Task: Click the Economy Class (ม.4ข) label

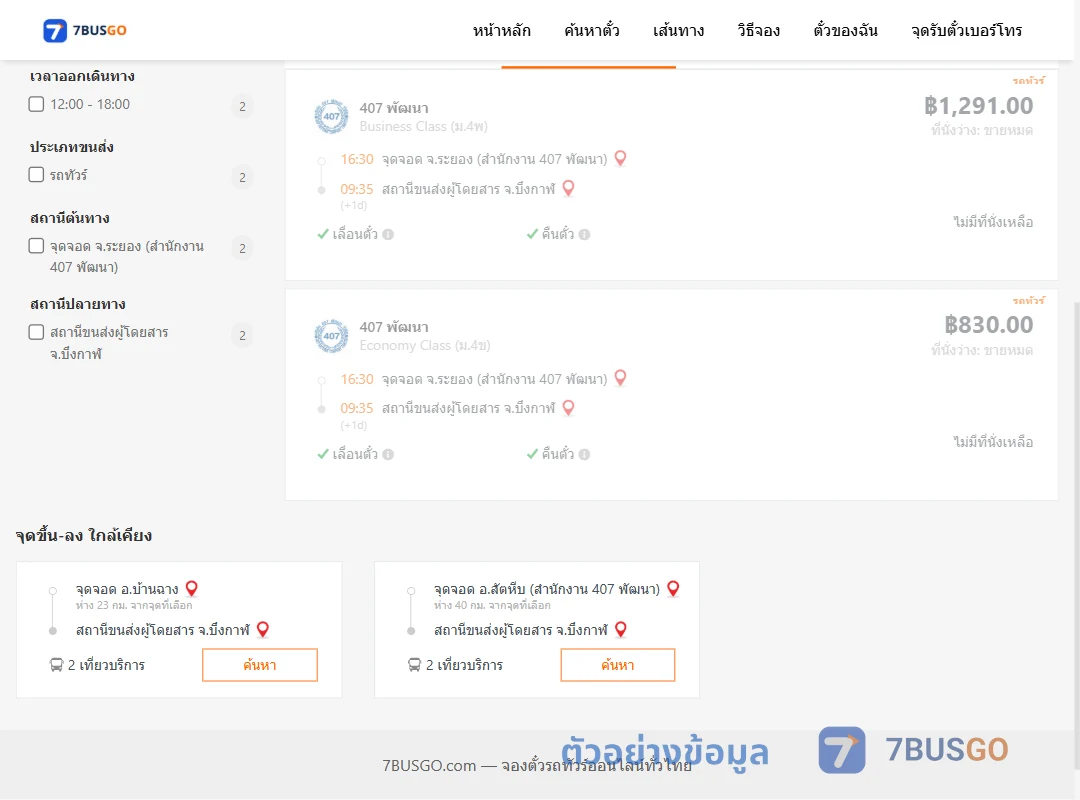Action: click(x=426, y=346)
